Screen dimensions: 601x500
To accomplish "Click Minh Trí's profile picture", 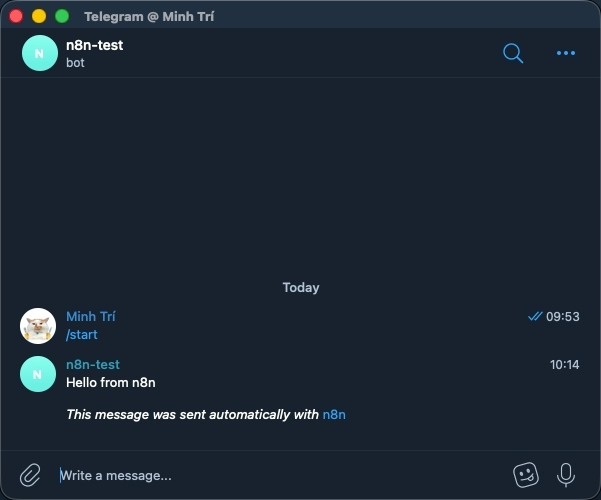I will point(38,326).
